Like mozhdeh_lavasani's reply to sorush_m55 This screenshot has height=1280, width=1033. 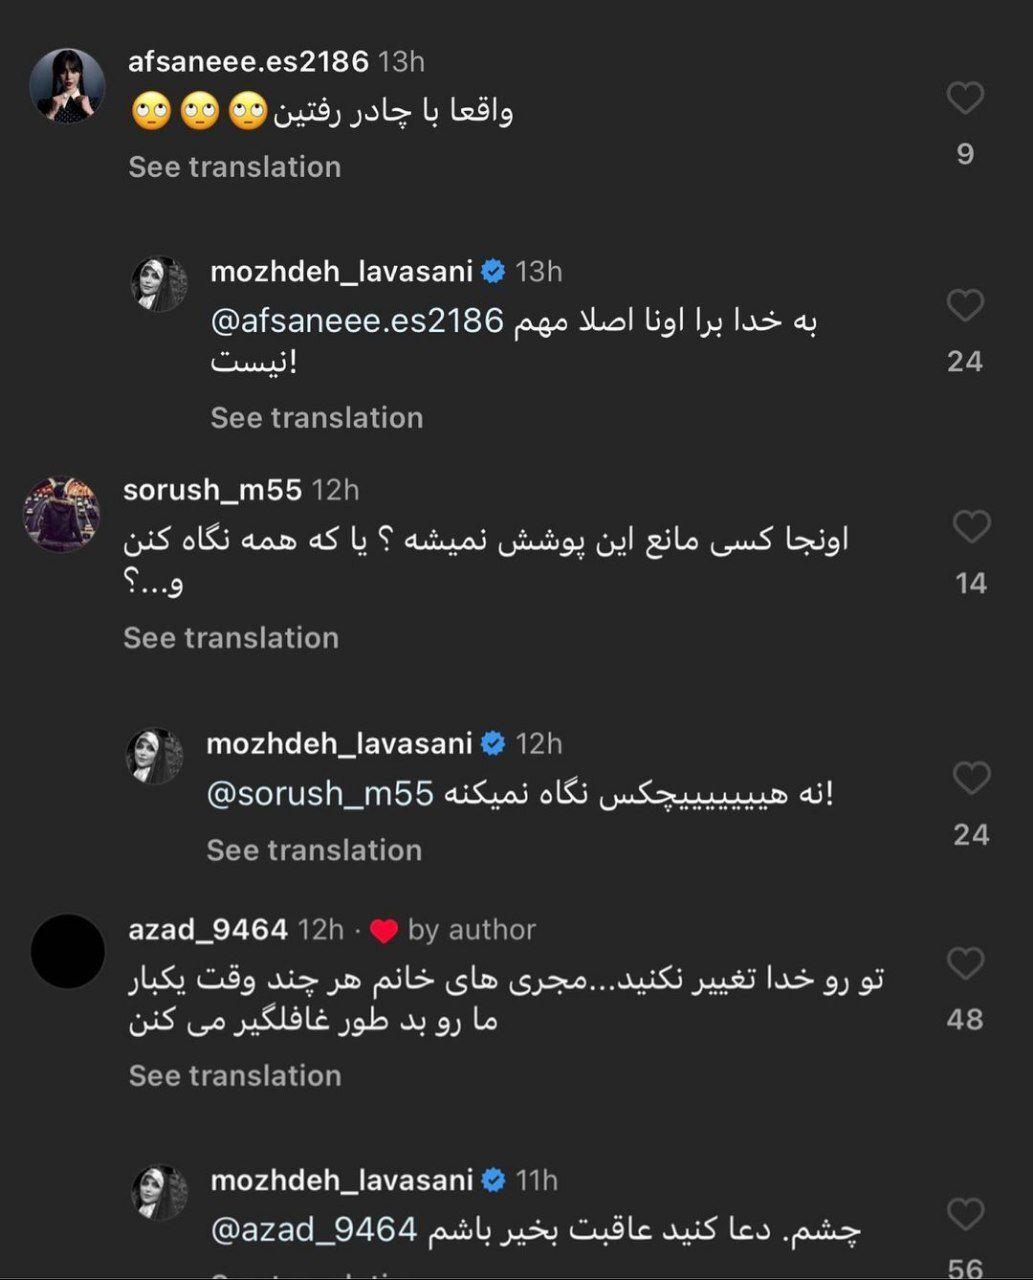click(x=971, y=778)
